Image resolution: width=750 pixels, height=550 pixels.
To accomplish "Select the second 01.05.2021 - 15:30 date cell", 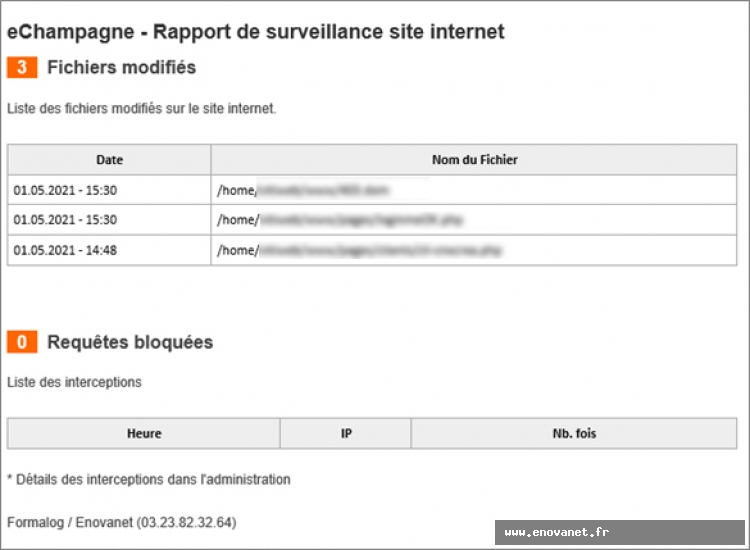I will coord(65,220).
